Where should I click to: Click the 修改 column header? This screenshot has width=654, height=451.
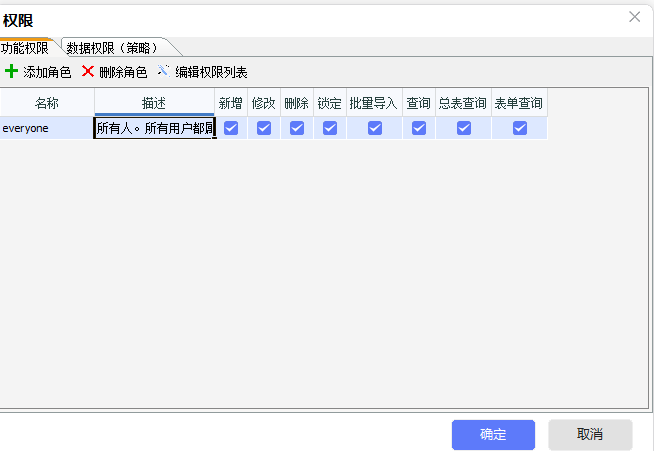pos(264,103)
